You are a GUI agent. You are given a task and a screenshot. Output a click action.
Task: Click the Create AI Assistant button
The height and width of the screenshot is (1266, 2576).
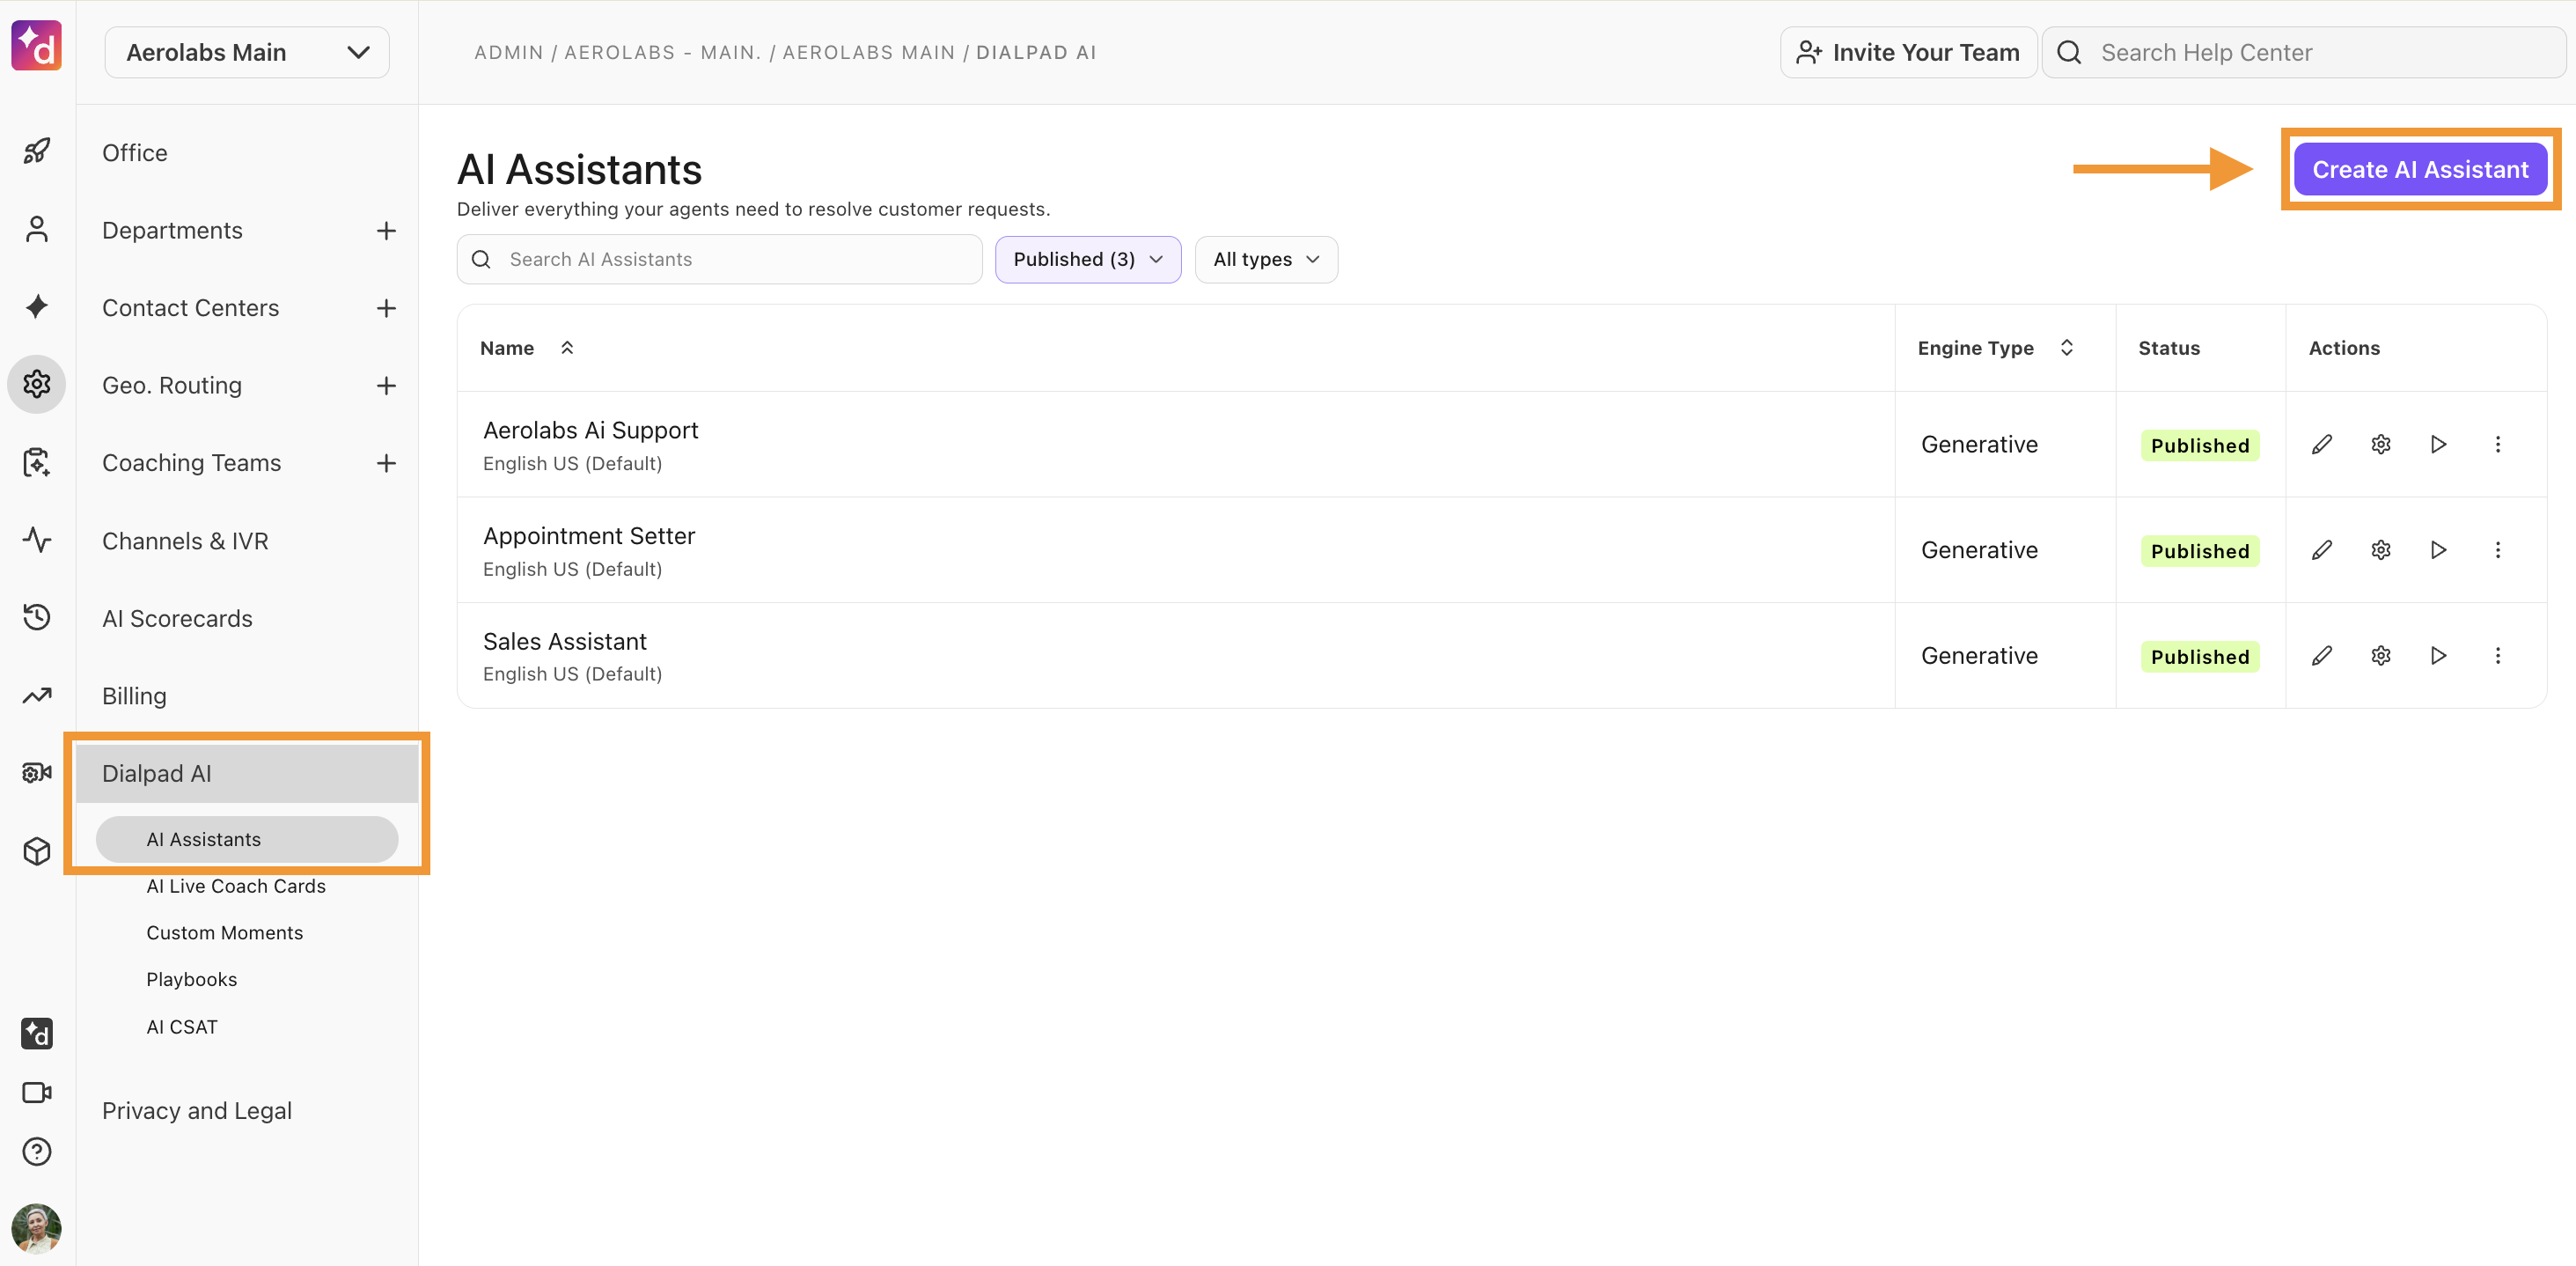2420,170
